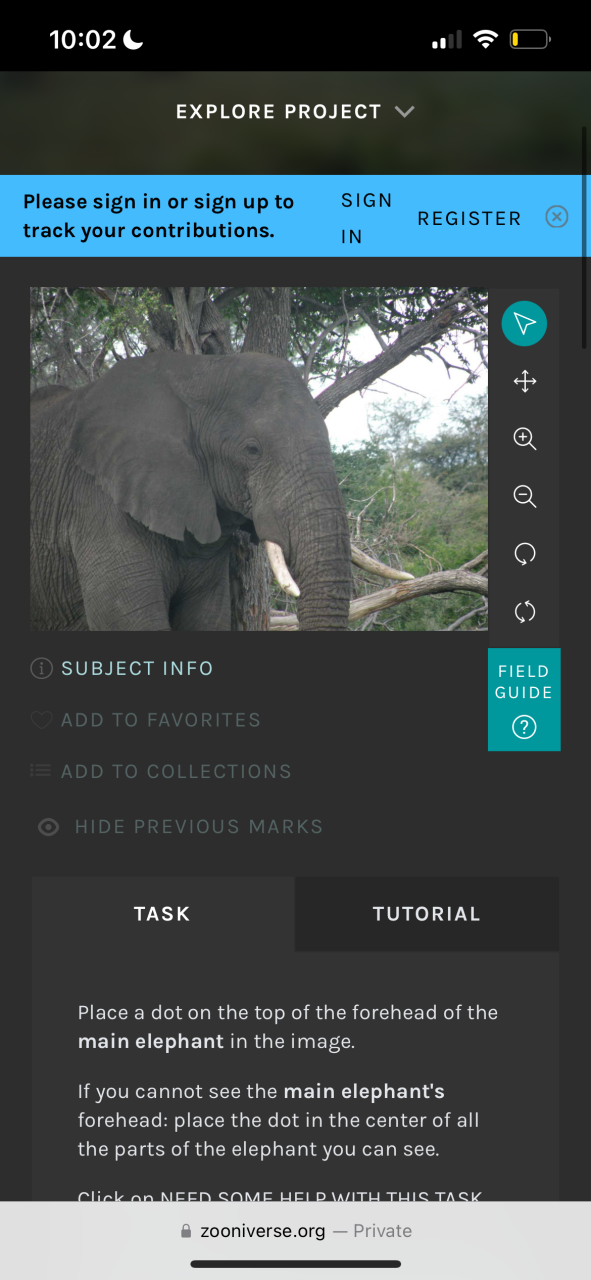Click the Register link
Viewport: 591px width, 1280px height.
469,218
